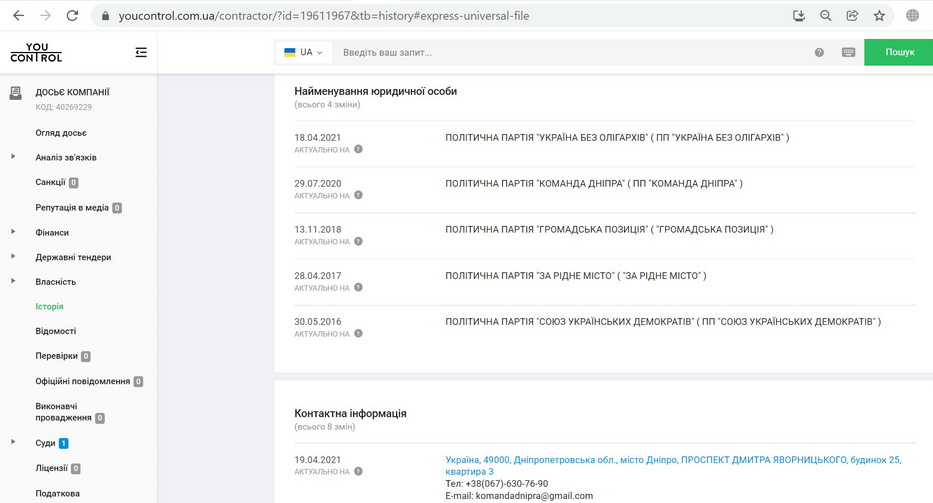This screenshot has height=503, width=933.
Task: Open the globe extension icon
Action: (x=912, y=16)
